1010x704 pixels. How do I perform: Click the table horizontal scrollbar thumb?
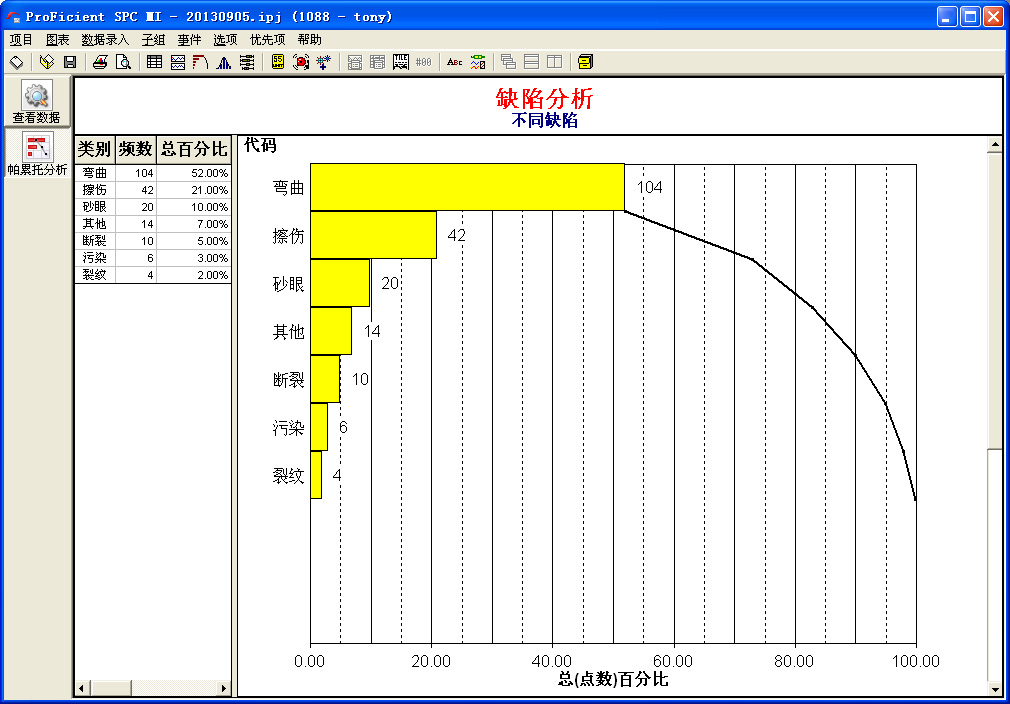(110, 688)
